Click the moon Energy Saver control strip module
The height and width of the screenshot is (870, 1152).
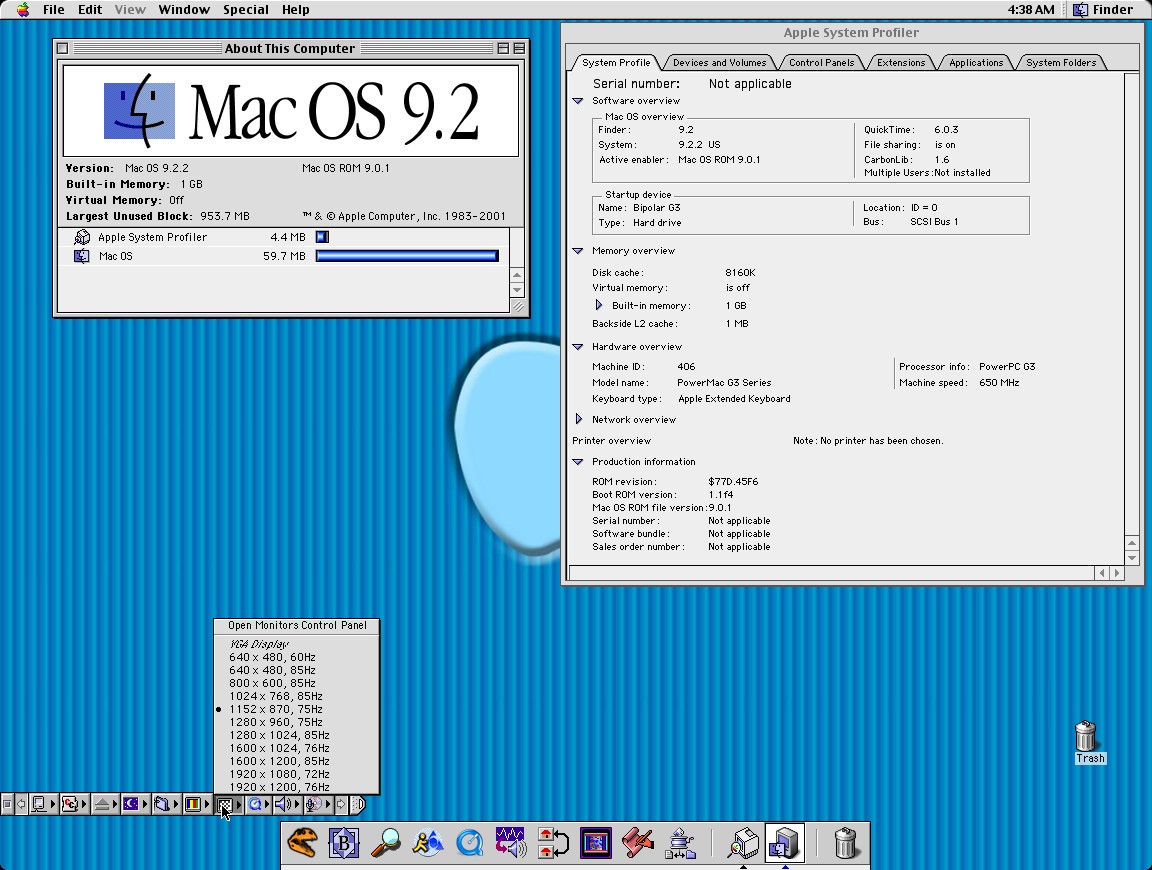[x=130, y=804]
